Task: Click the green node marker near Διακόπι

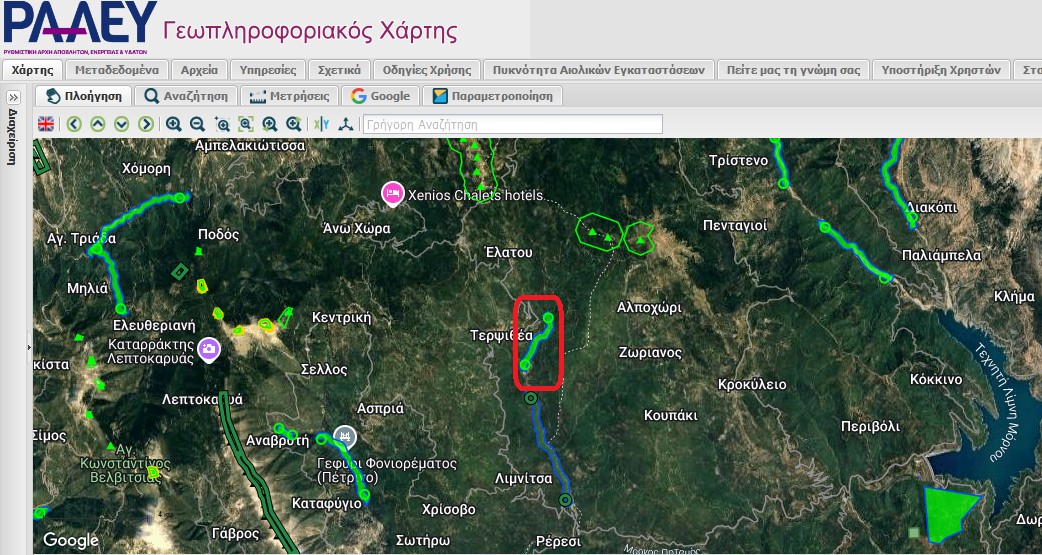Action: click(x=912, y=217)
